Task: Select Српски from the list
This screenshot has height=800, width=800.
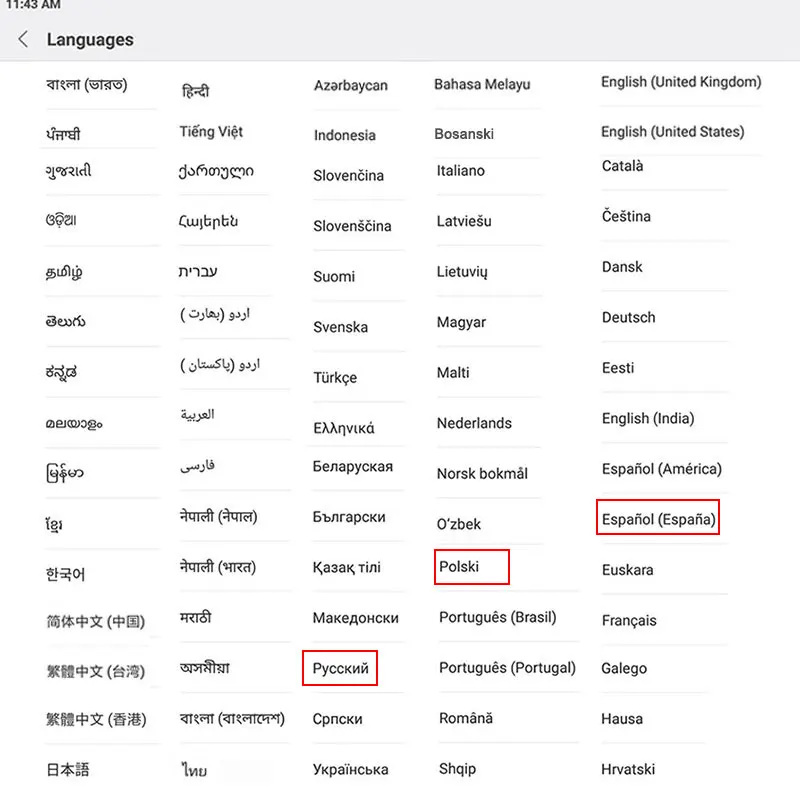Action: pos(337,719)
